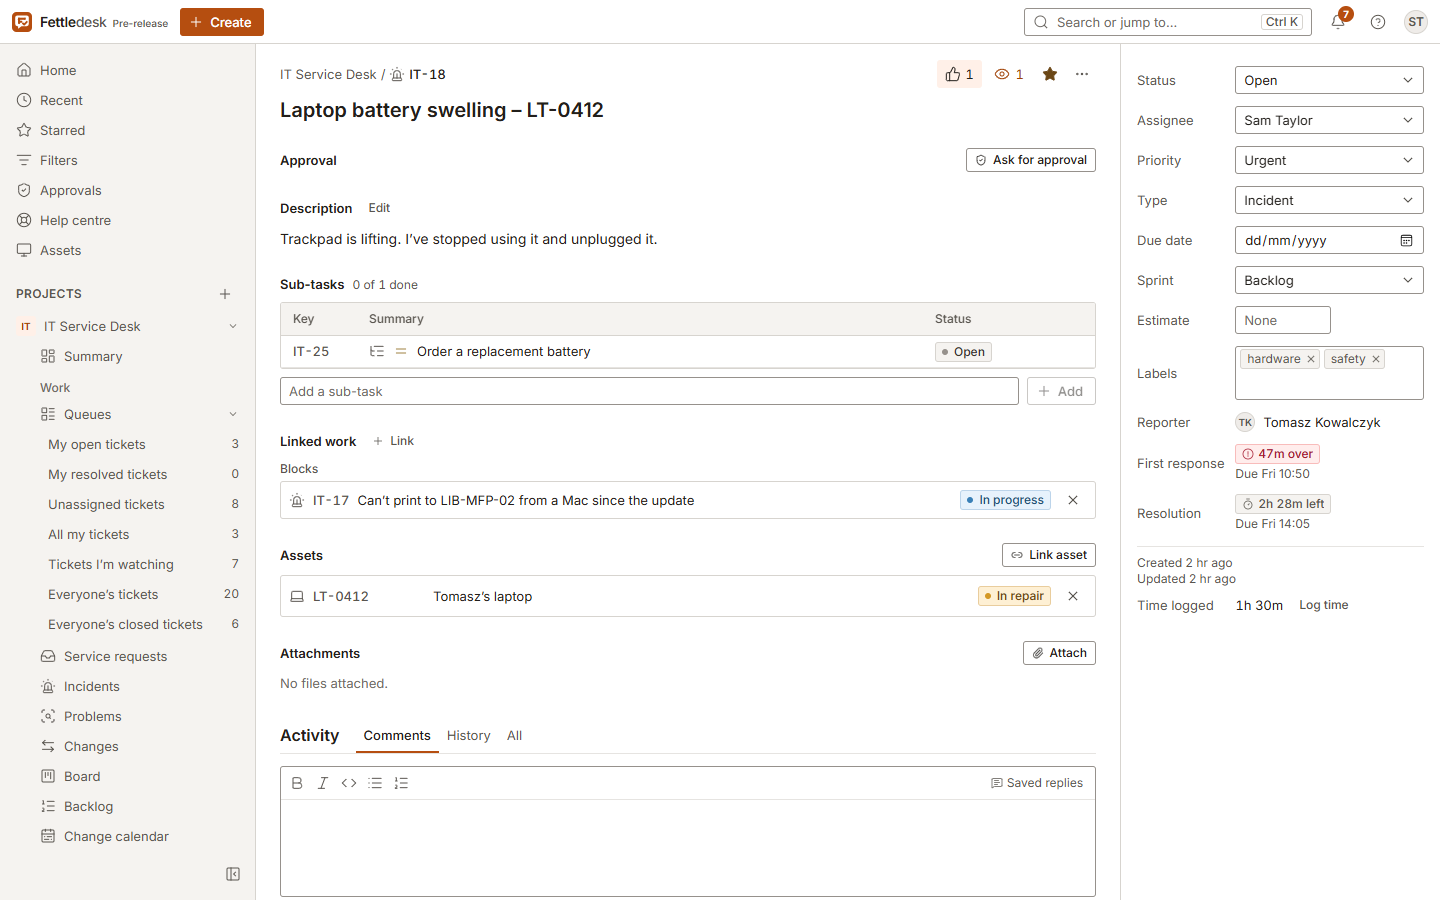Open Everyone's closed tickets queue
This screenshot has width=1440, height=900.
(x=143, y=624)
